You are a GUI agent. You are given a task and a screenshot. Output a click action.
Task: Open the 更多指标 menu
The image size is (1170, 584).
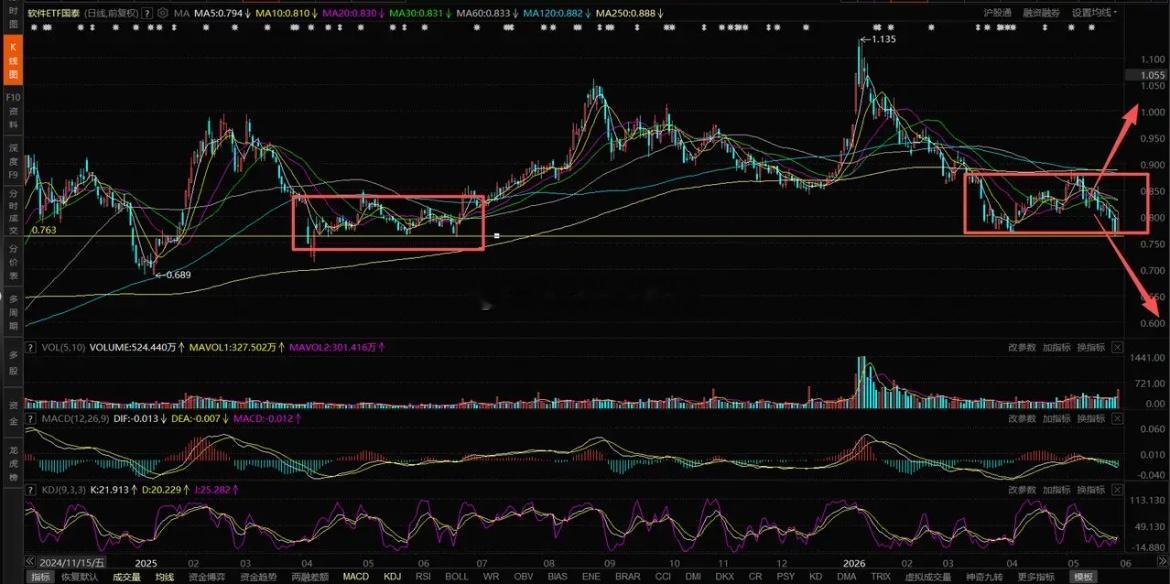coord(1035,577)
